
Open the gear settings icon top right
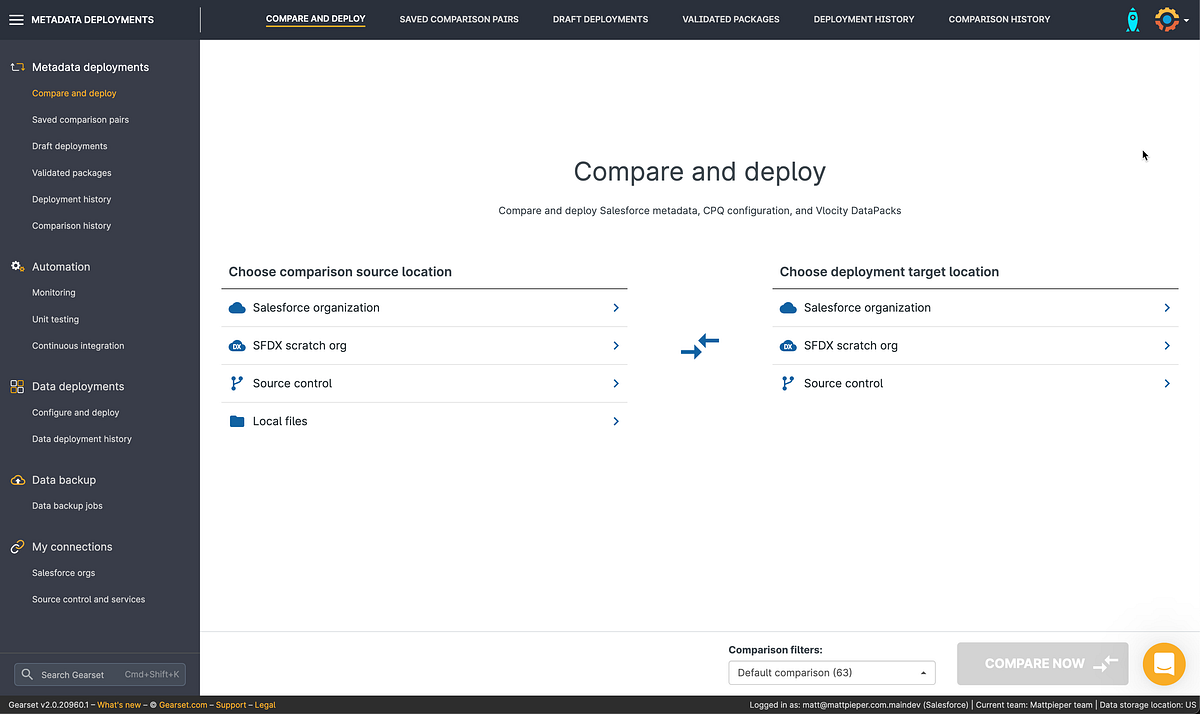[x=1166, y=18]
